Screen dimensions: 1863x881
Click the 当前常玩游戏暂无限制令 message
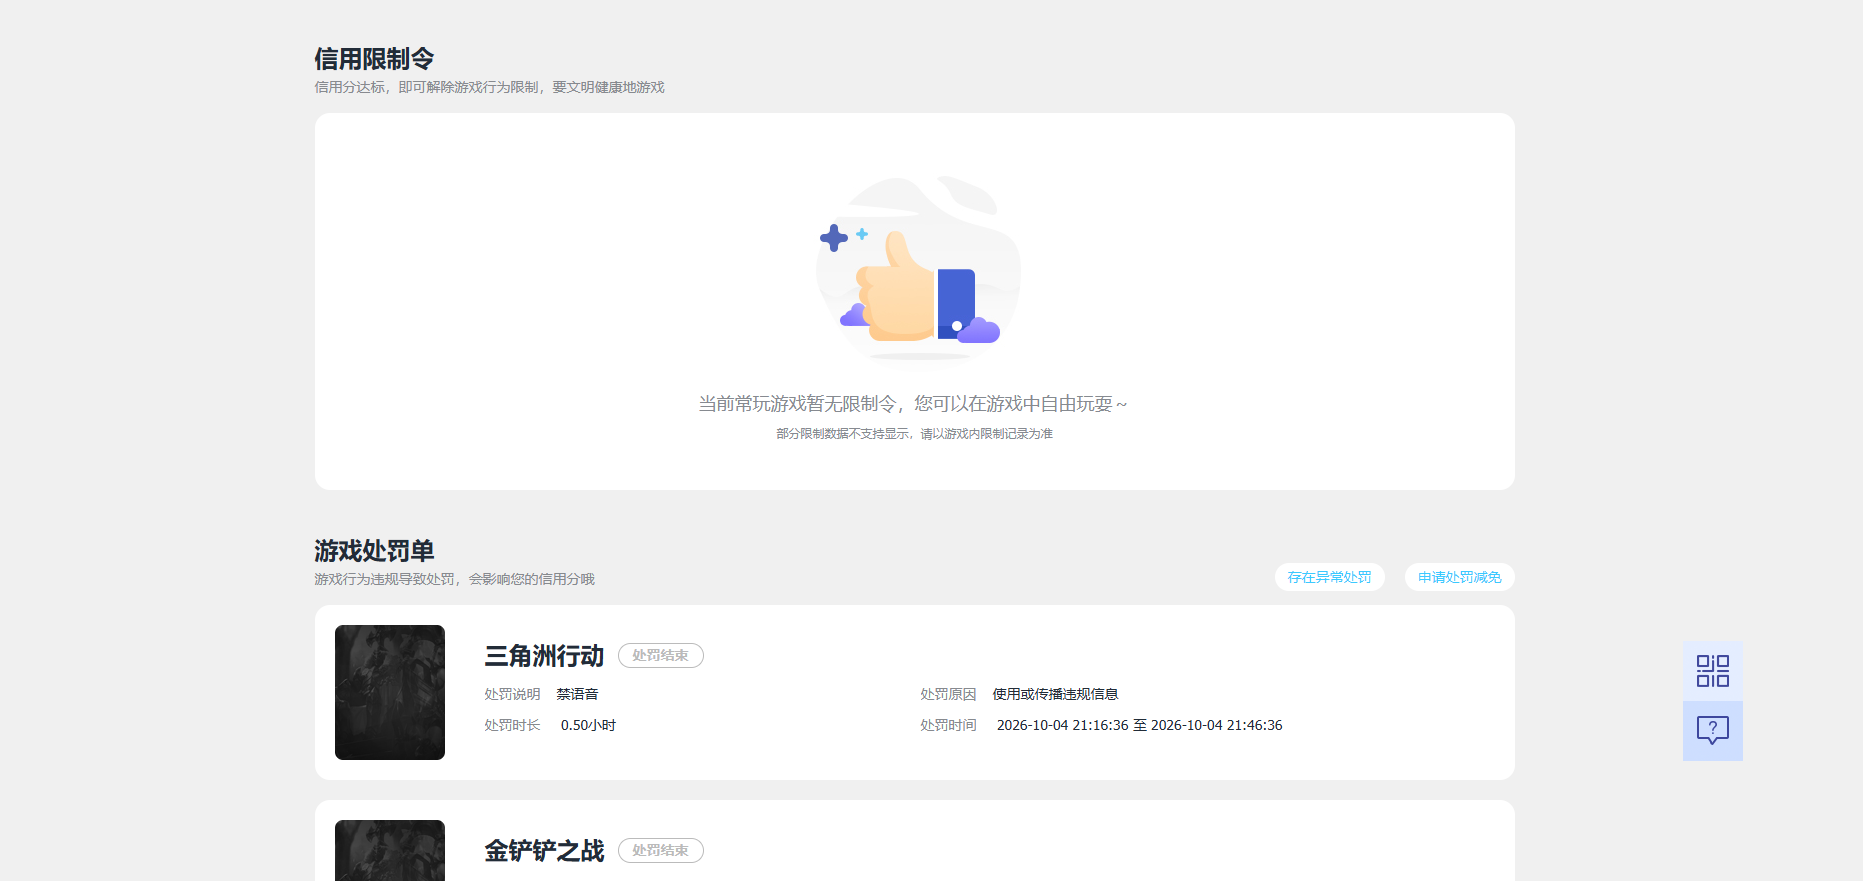(912, 404)
